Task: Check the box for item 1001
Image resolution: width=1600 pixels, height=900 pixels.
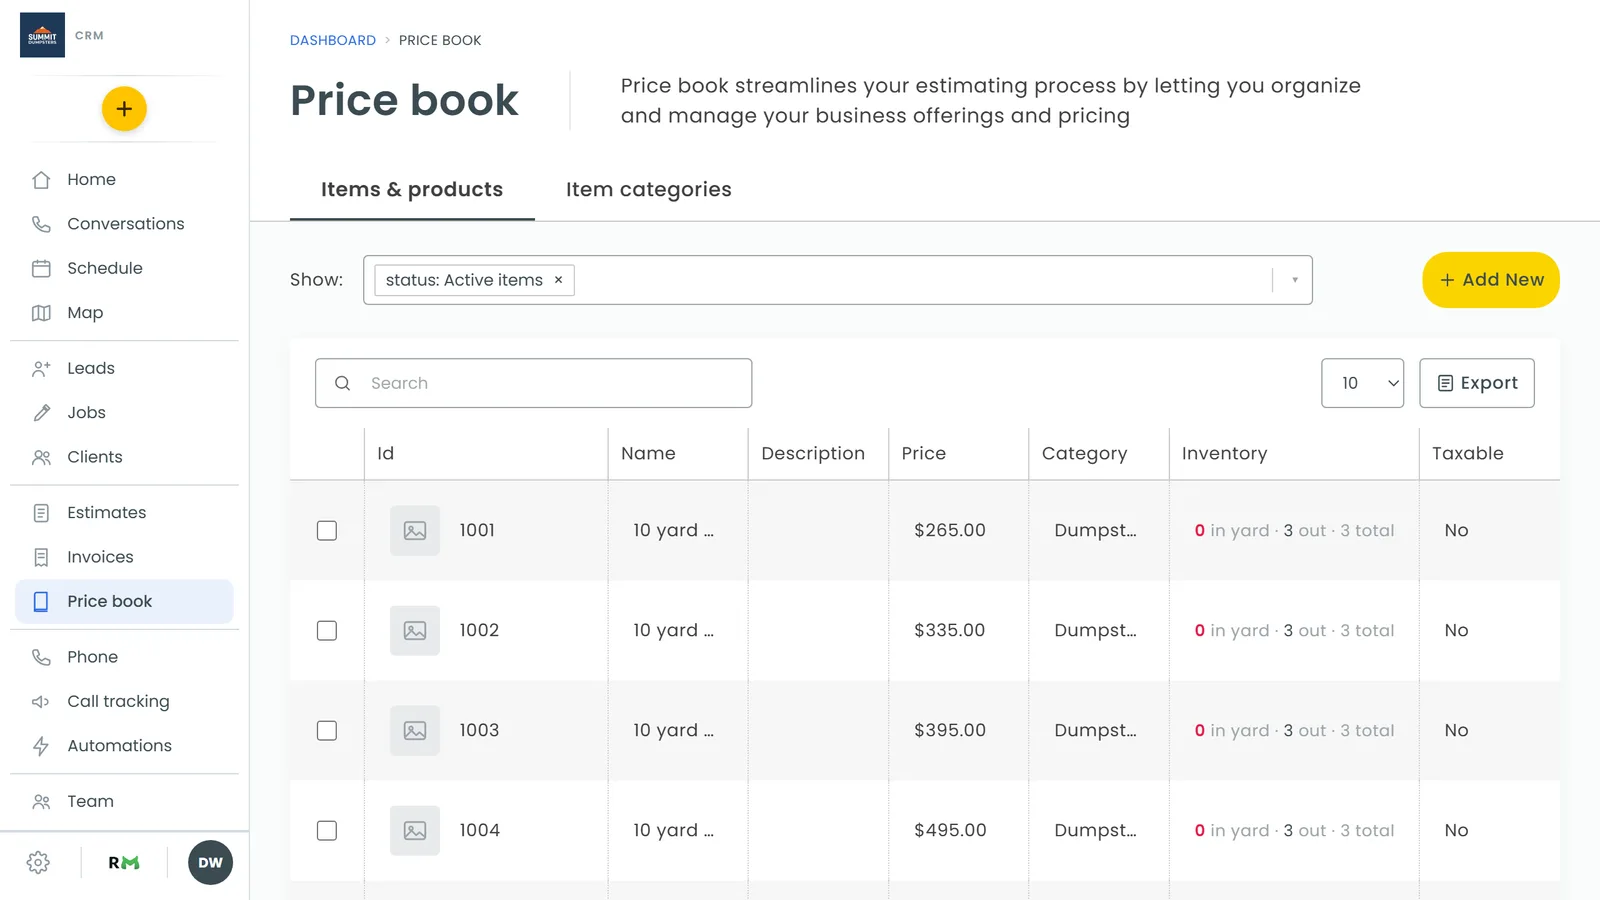Action: coord(327,531)
